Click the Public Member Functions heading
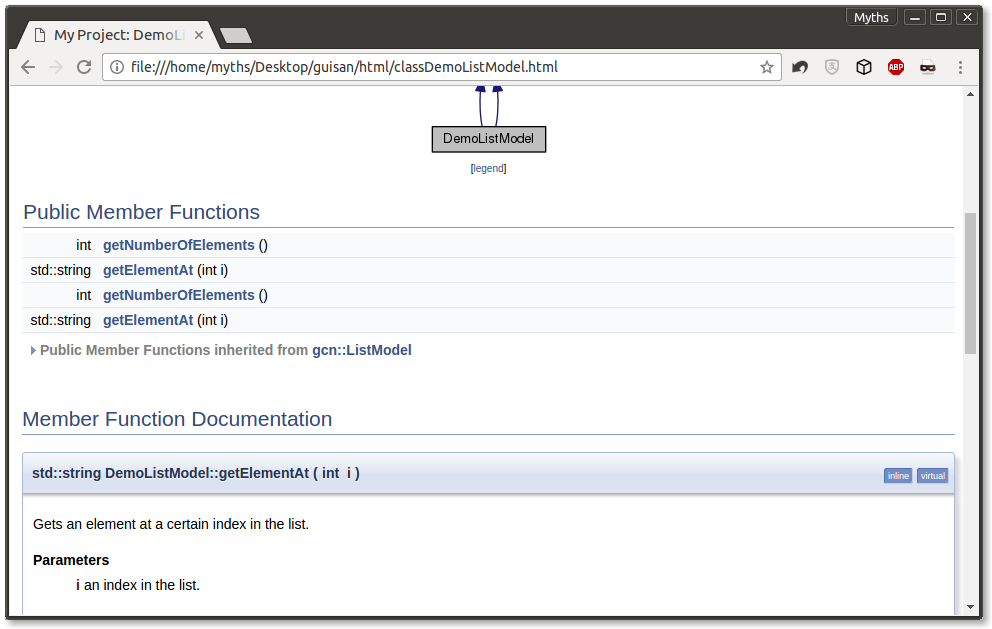This screenshot has height=629, width=992. (142, 212)
